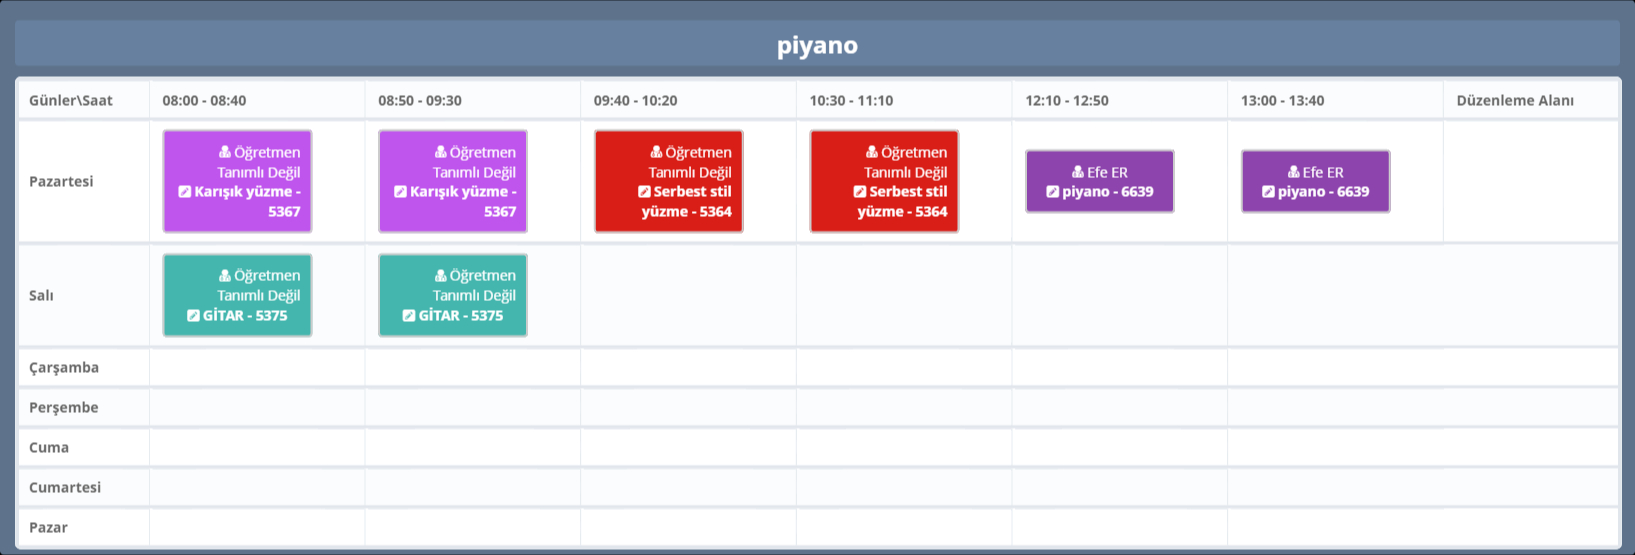Click edit icon on Monday 10:30 Serbest stil card
The height and width of the screenshot is (555, 1635).
pyautogui.click(x=860, y=192)
